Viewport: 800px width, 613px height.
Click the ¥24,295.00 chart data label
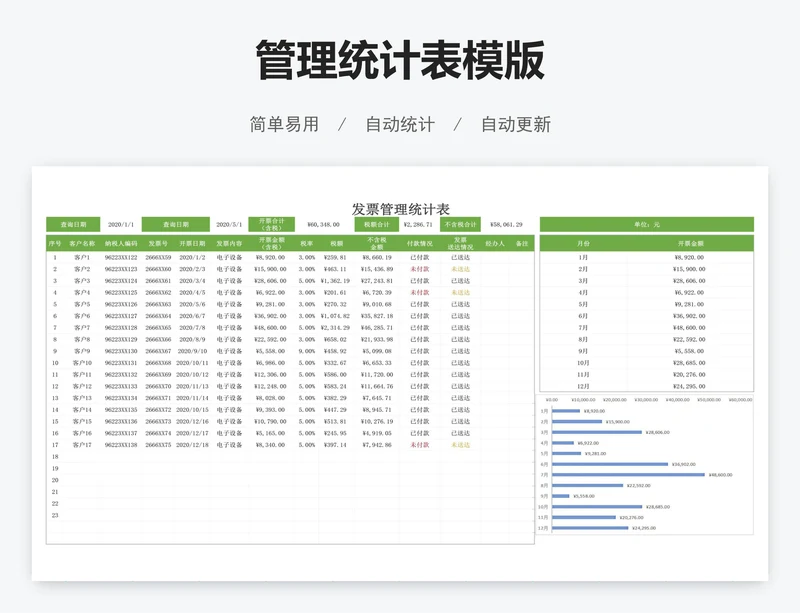point(644,528)
